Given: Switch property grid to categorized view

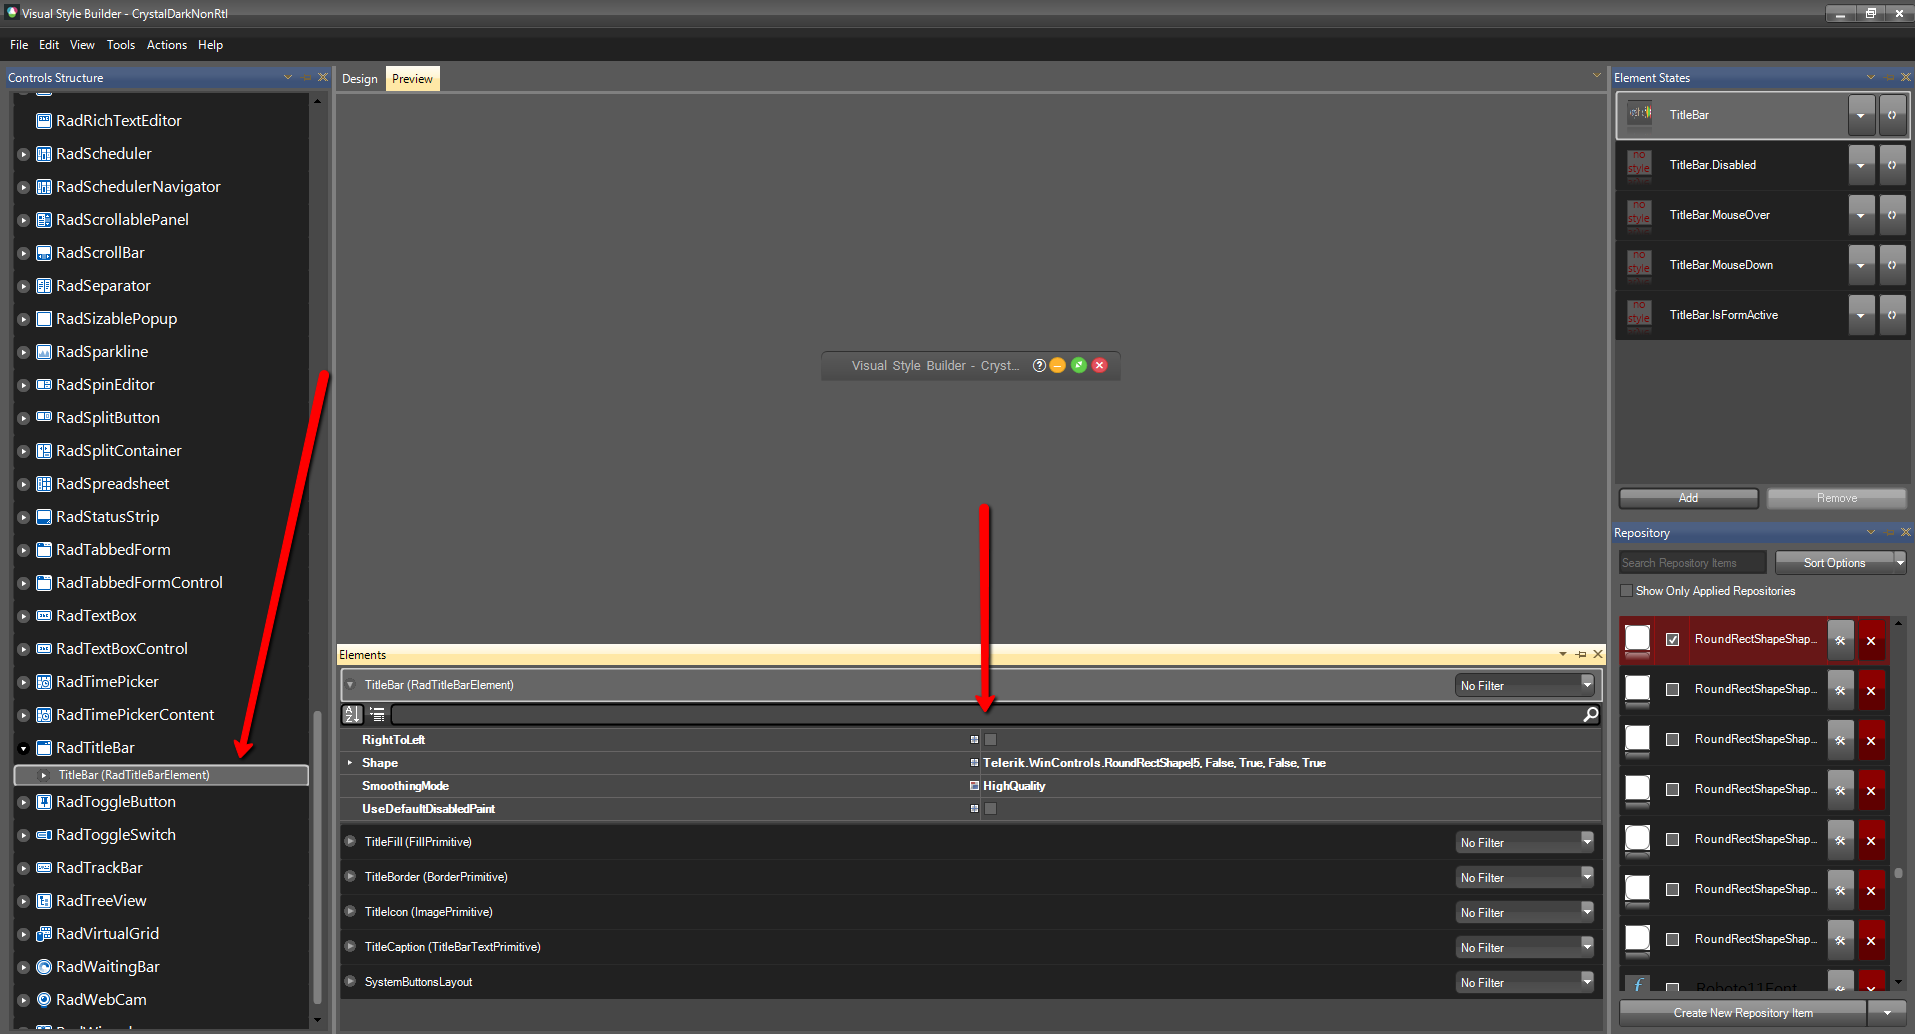Looking at the screenshot, I should click(x=377, y=714).
